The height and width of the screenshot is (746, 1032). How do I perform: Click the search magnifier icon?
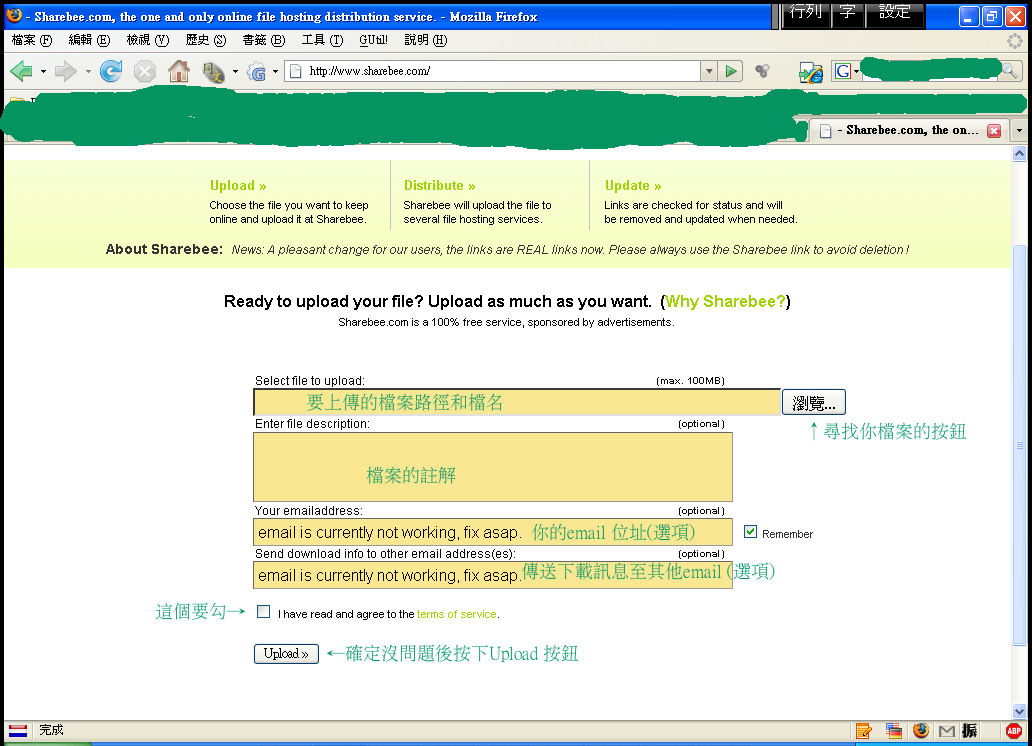pos(1009,70)
